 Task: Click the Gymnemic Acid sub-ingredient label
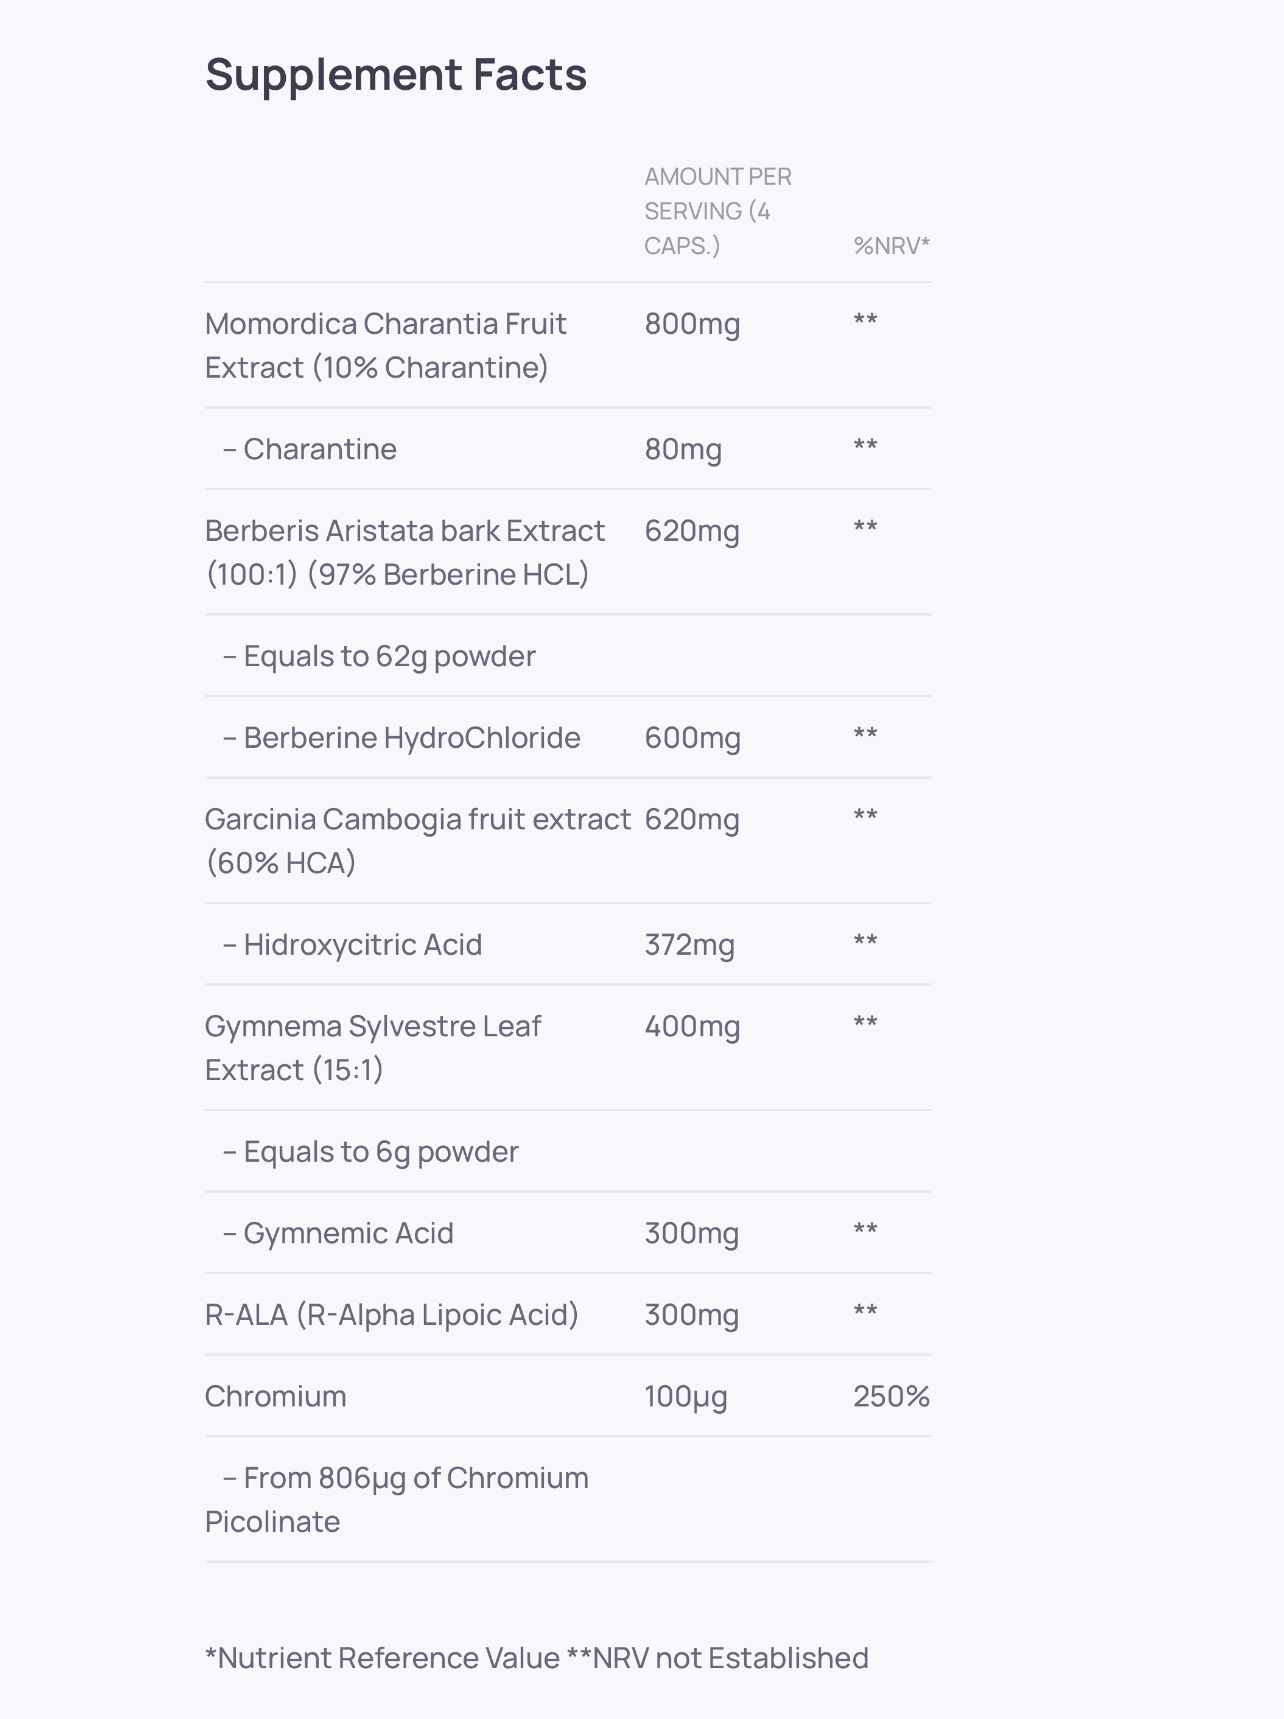click(338, 1234)
